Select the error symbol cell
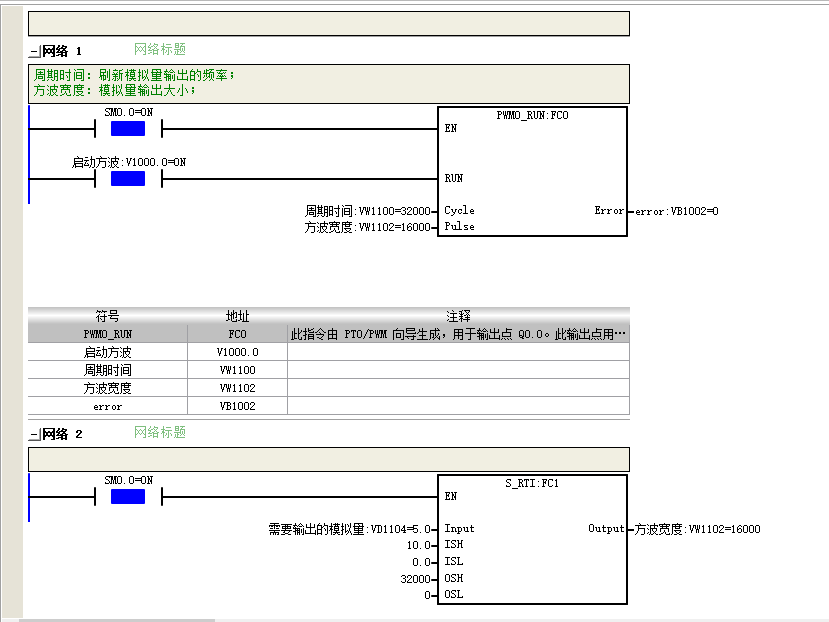 coord(107,406)
